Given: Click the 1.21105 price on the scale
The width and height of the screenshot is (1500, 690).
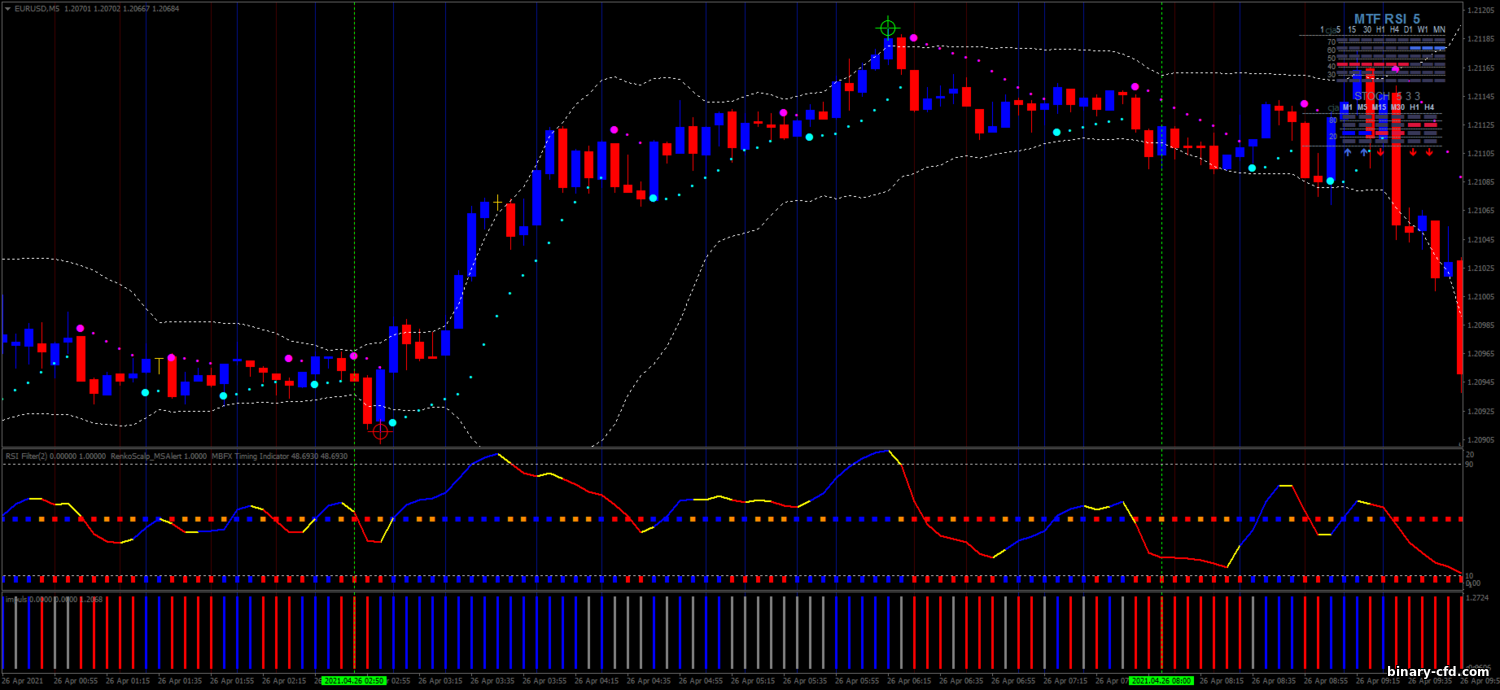Looking at the screenshot, I should (1481, 153).
